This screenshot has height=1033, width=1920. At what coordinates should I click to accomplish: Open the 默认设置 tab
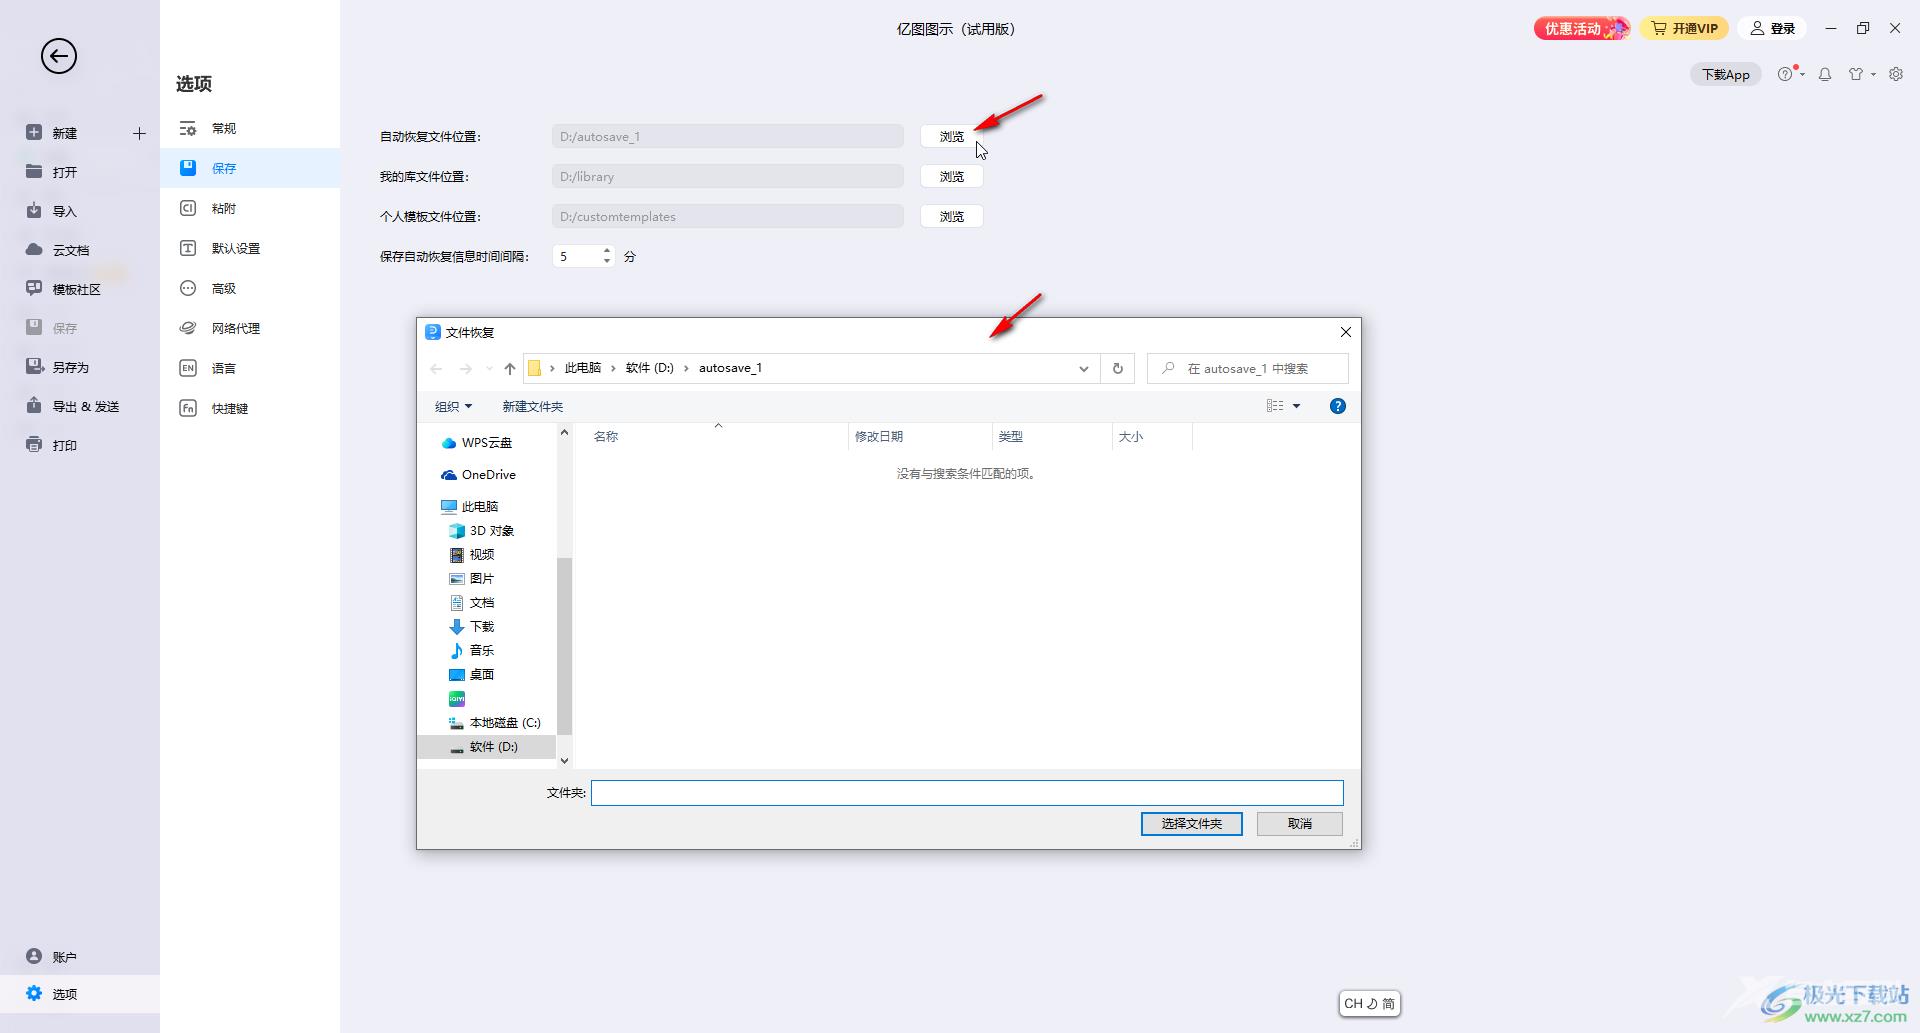(x=250, y=248)
